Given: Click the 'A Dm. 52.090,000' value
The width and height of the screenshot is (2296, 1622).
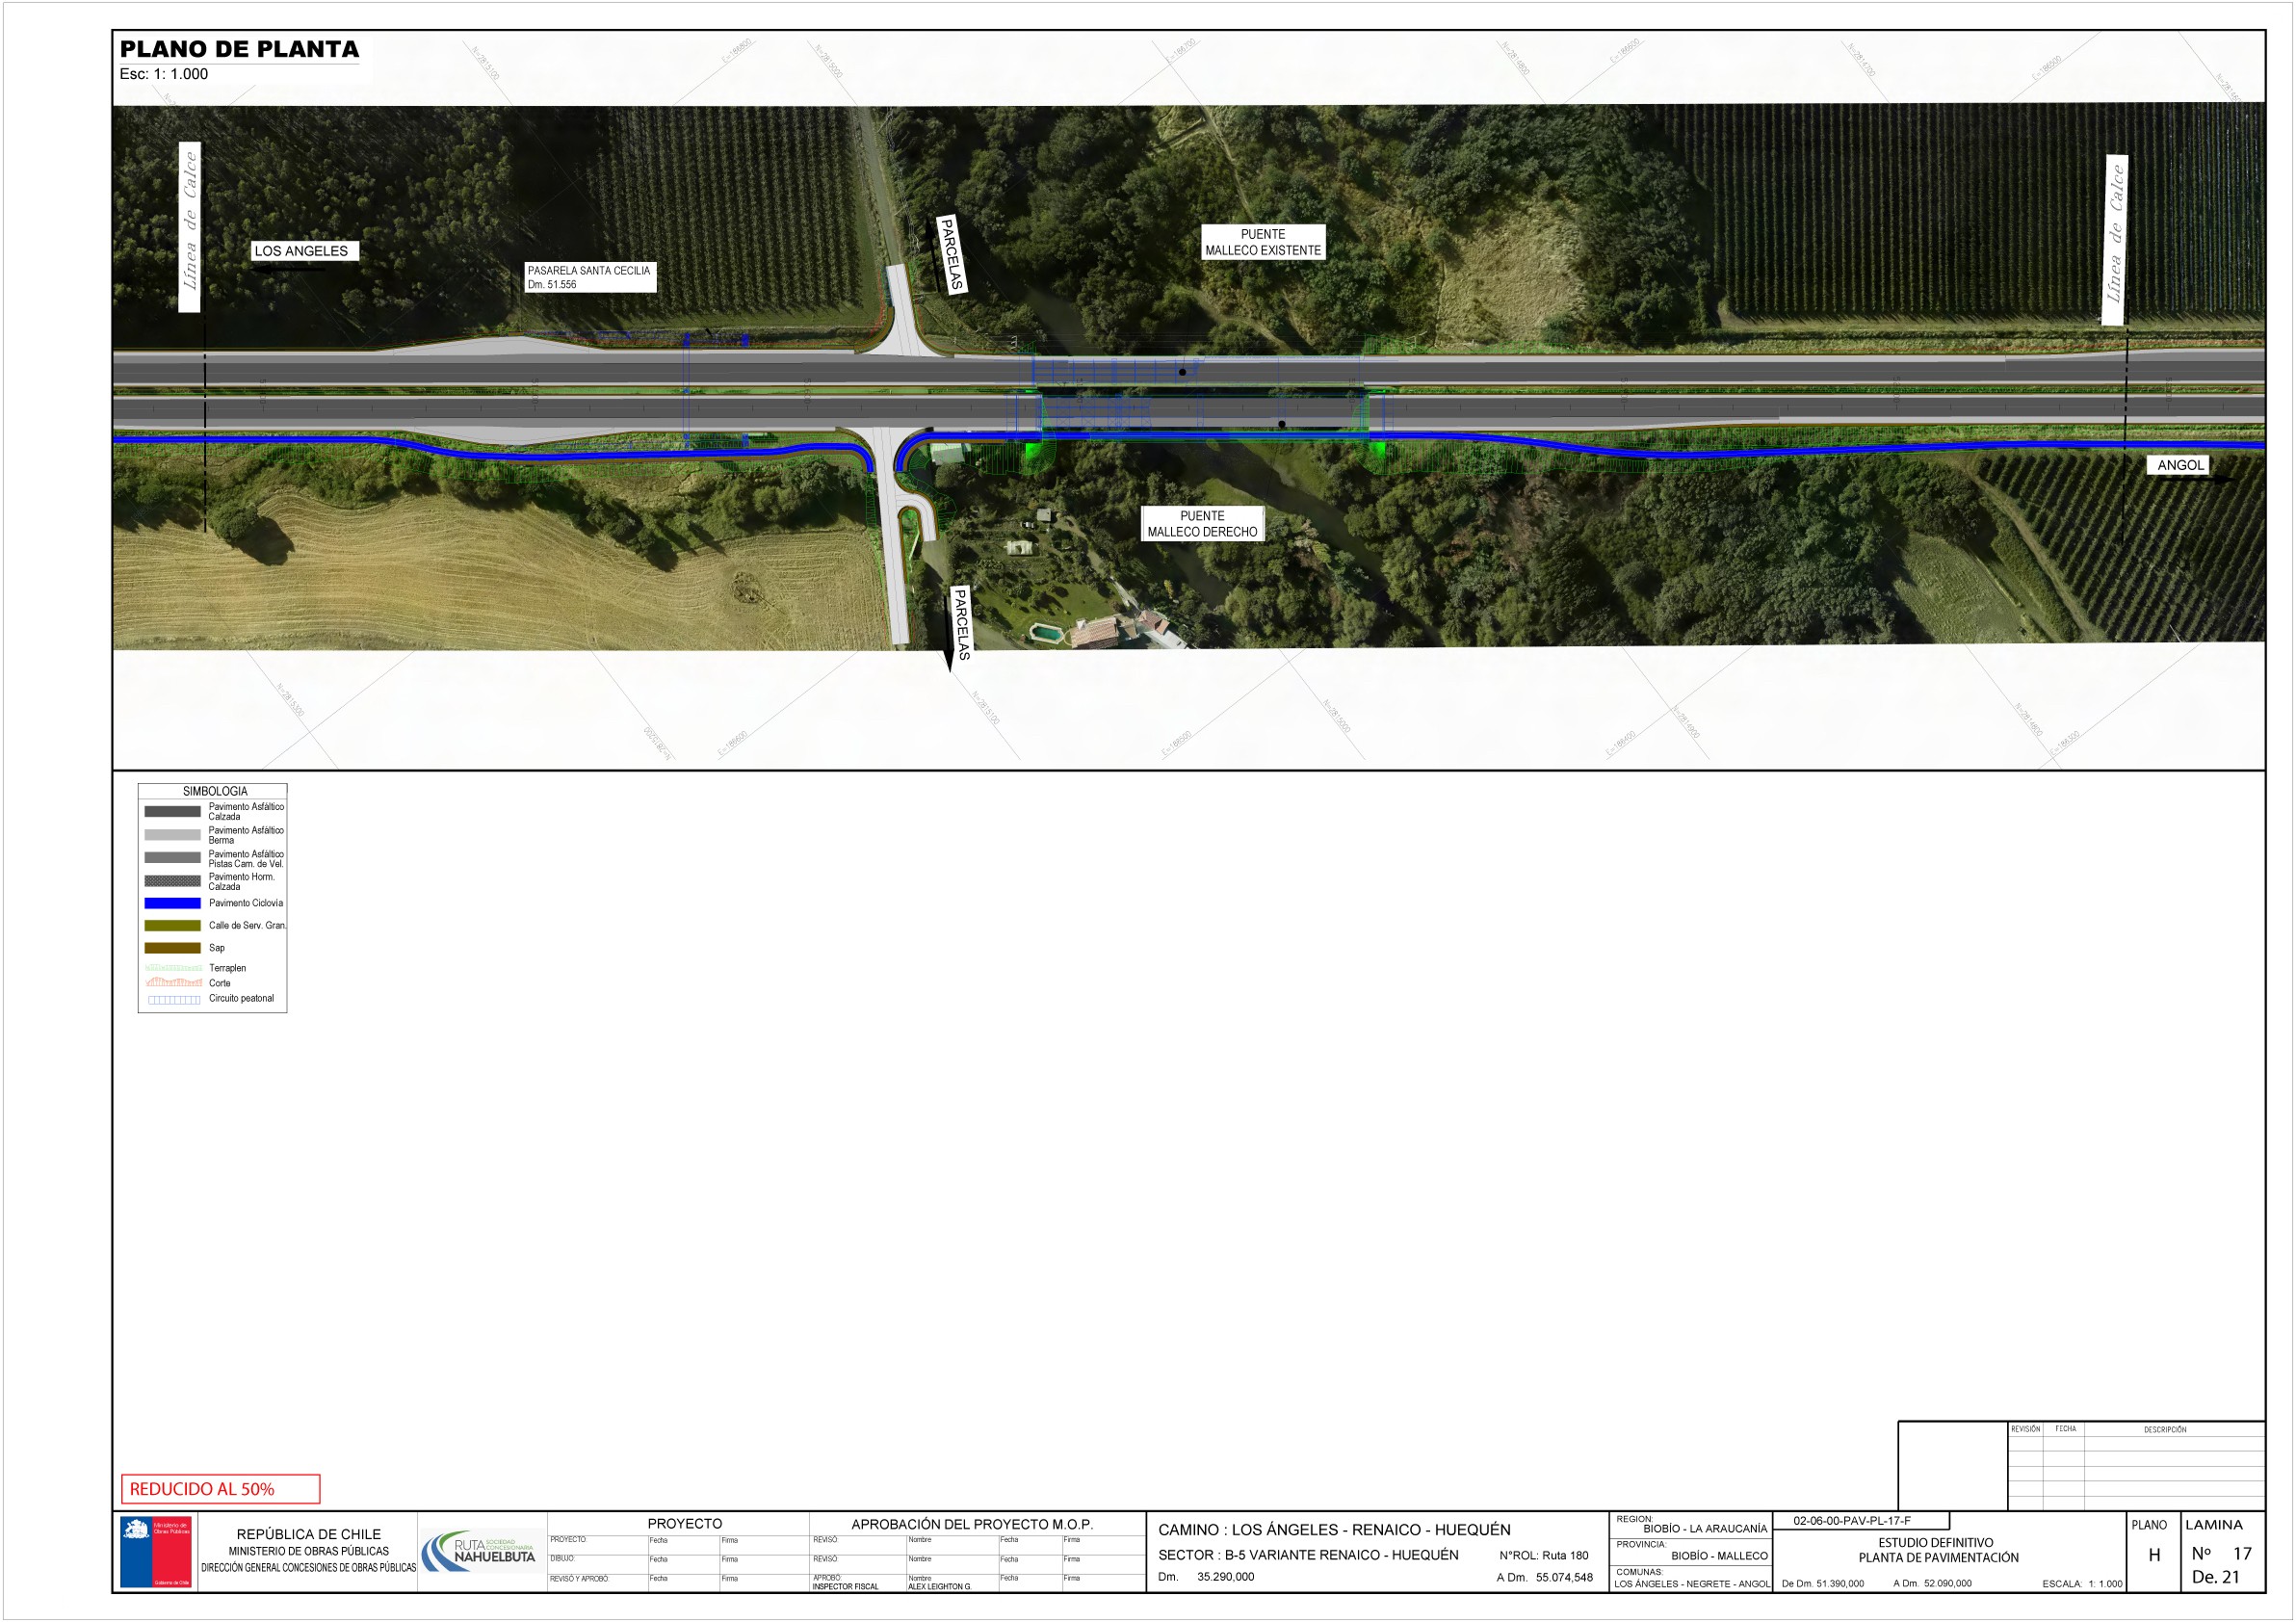Looking at the screenshot, I should coord(1932,1584).
